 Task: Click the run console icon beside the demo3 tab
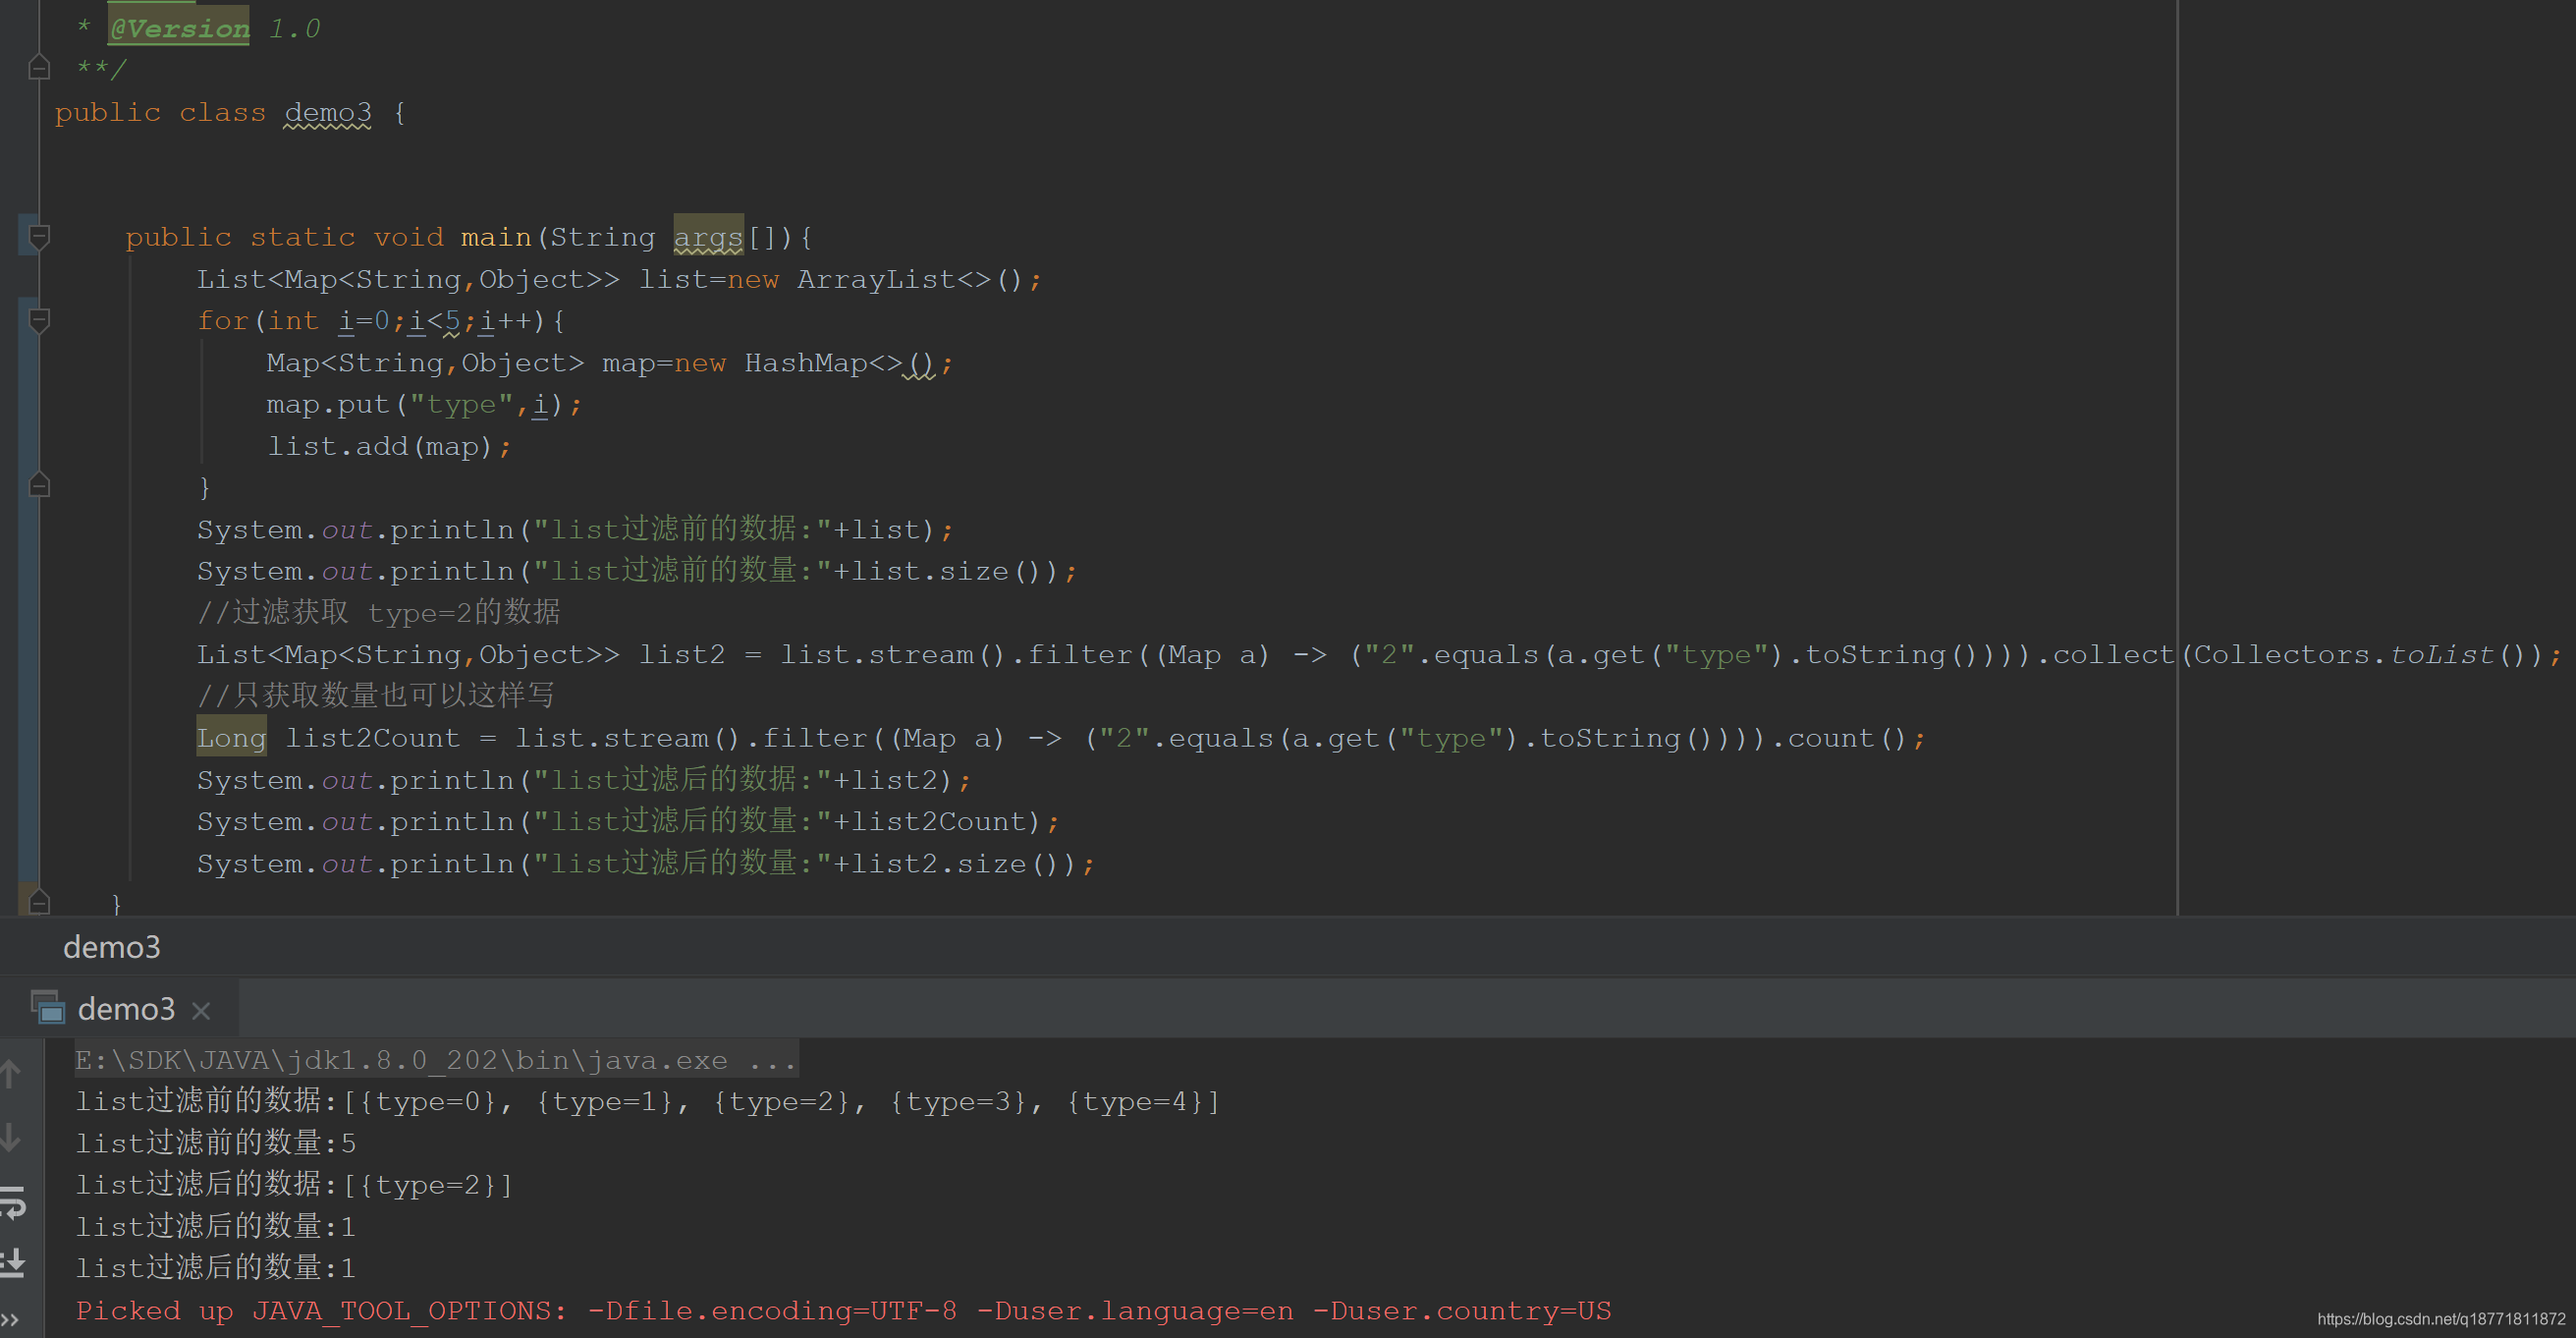46,1008
